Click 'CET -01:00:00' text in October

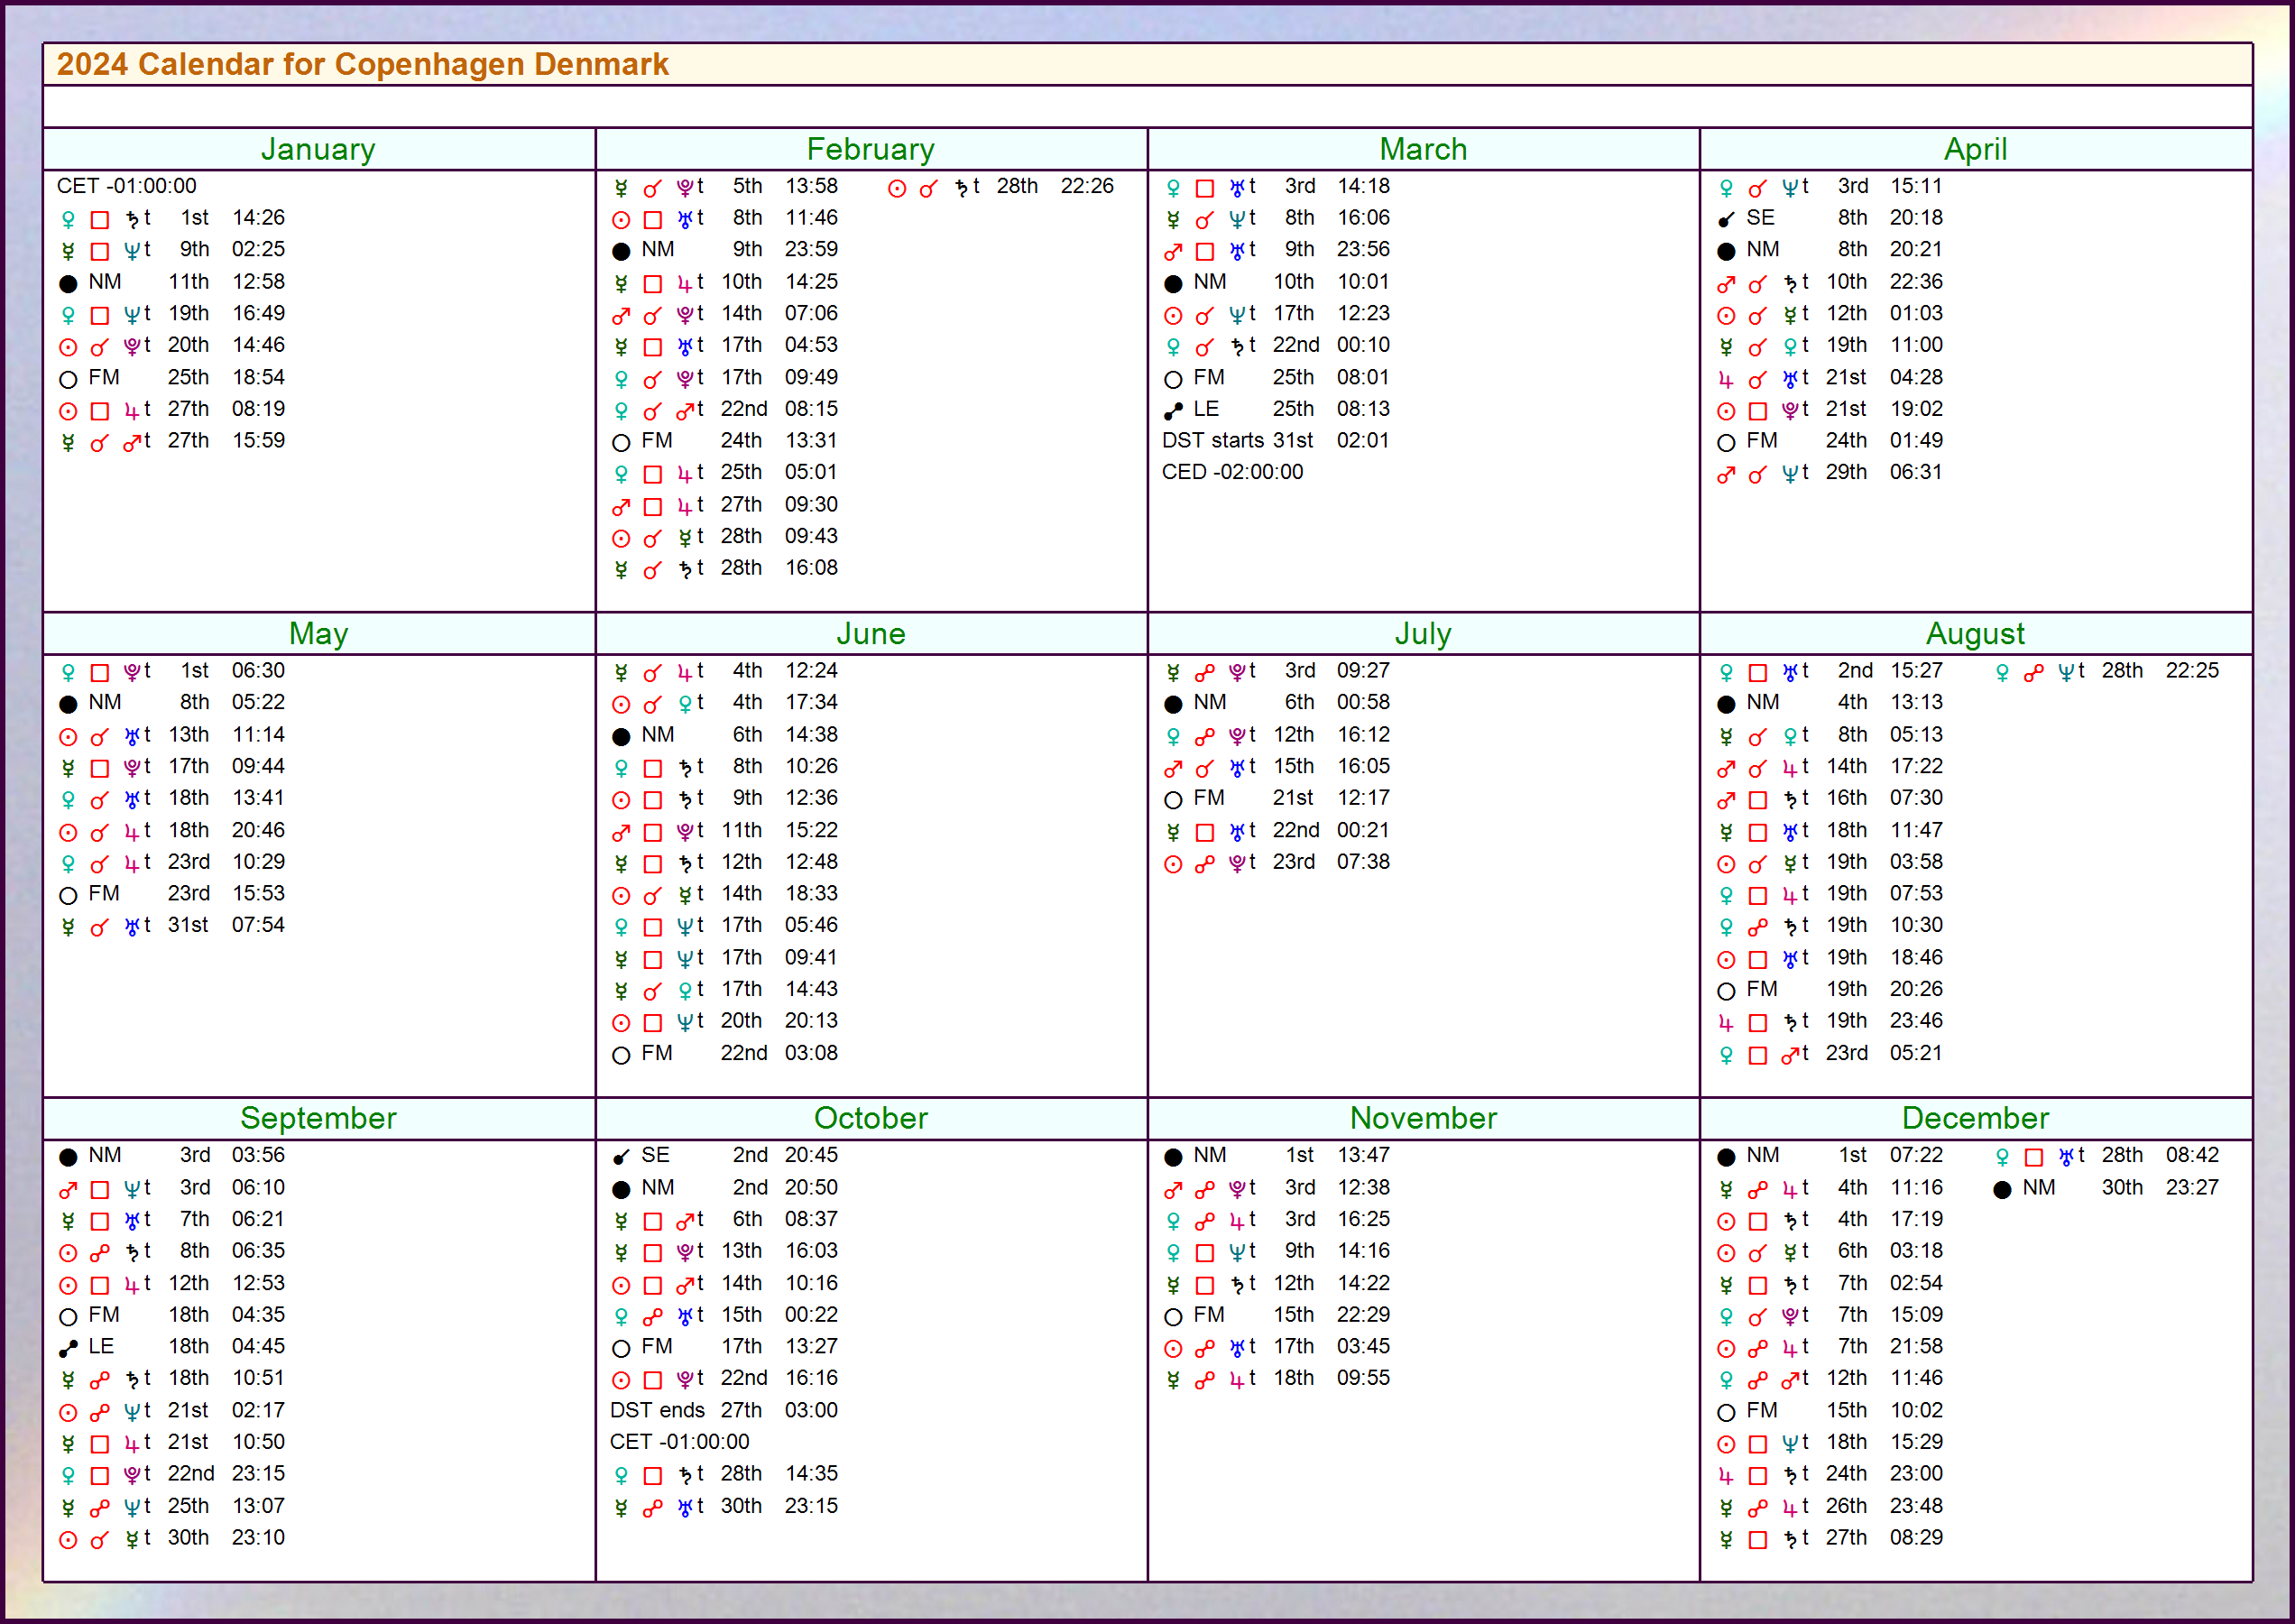click(679, 1443)
